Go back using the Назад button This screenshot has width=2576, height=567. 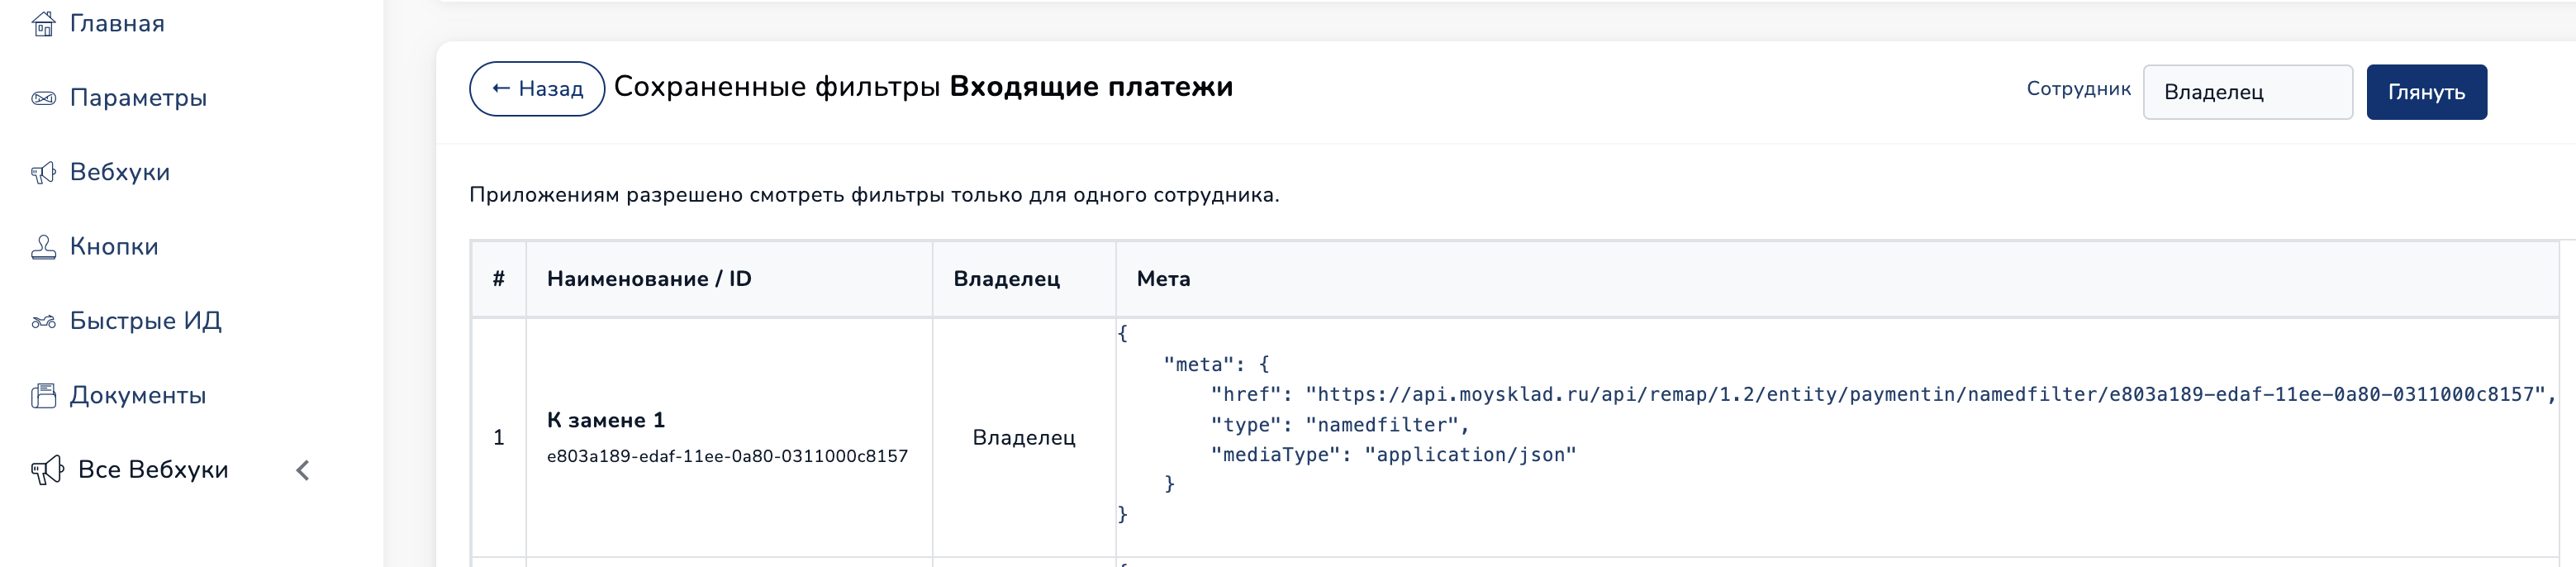[537, 89]
